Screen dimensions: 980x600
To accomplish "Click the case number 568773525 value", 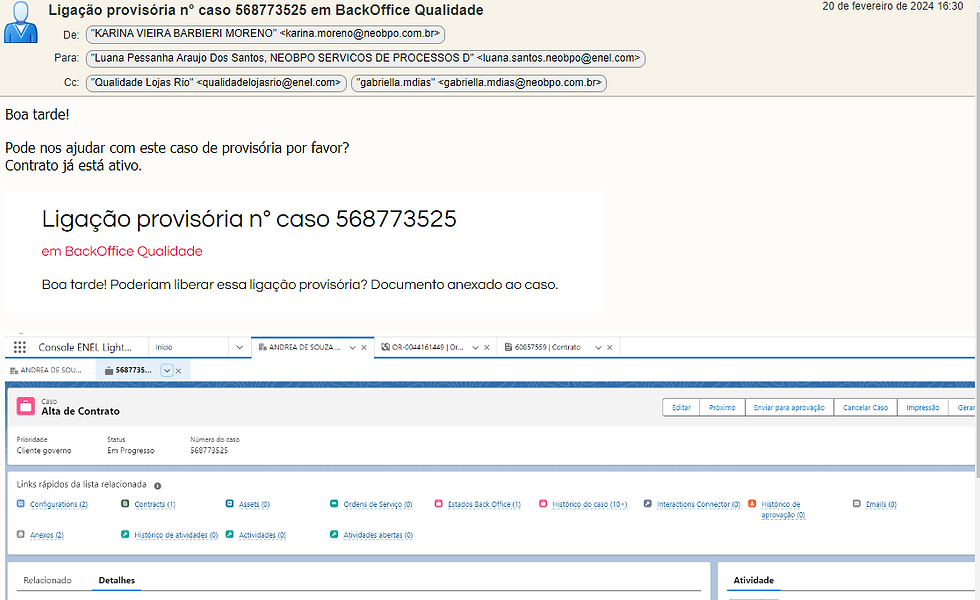I will (x=209, y=451).
